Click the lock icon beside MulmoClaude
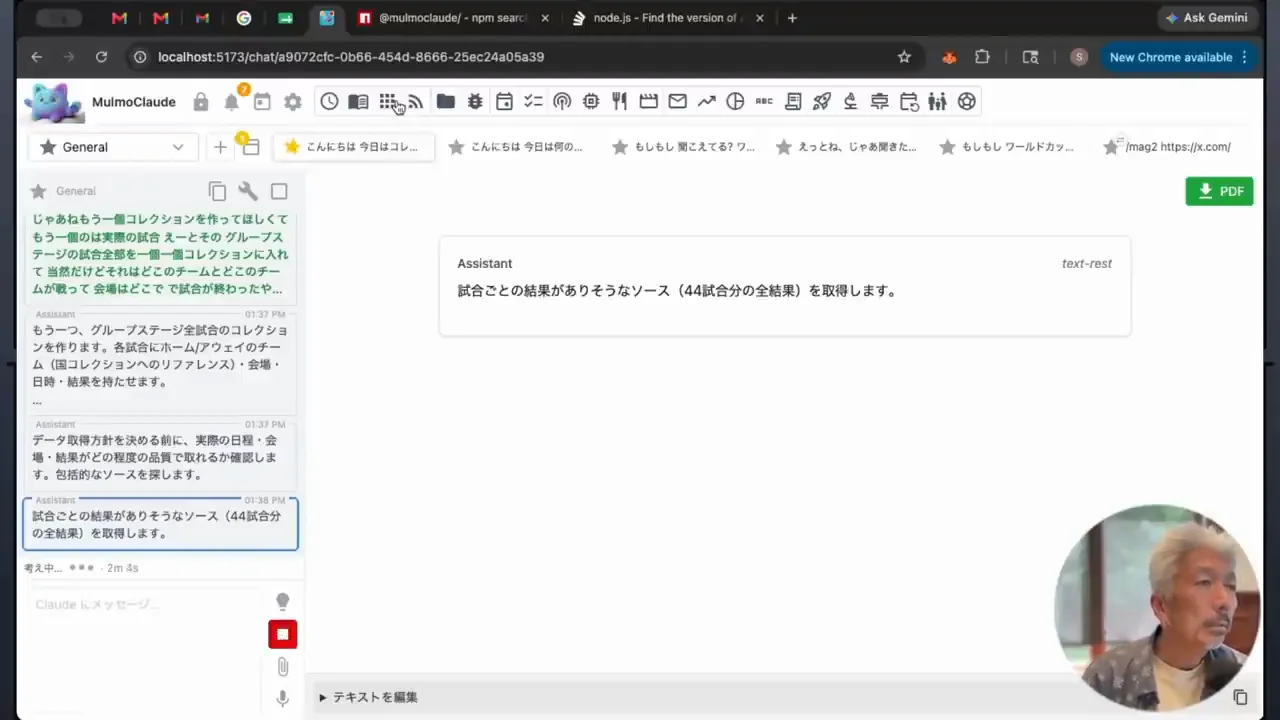The width and height of the screenshot is (1280, 720). (x=201, y=102)
